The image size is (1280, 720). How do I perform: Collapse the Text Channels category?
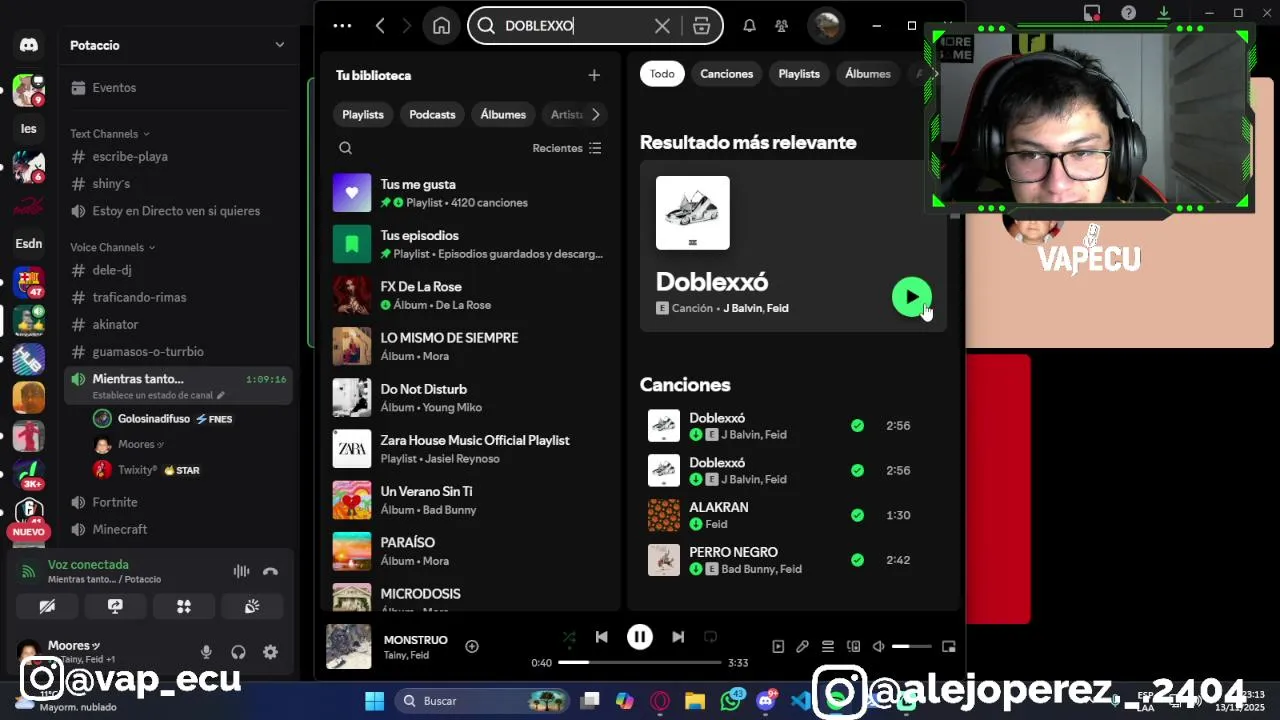pos(109,134)
